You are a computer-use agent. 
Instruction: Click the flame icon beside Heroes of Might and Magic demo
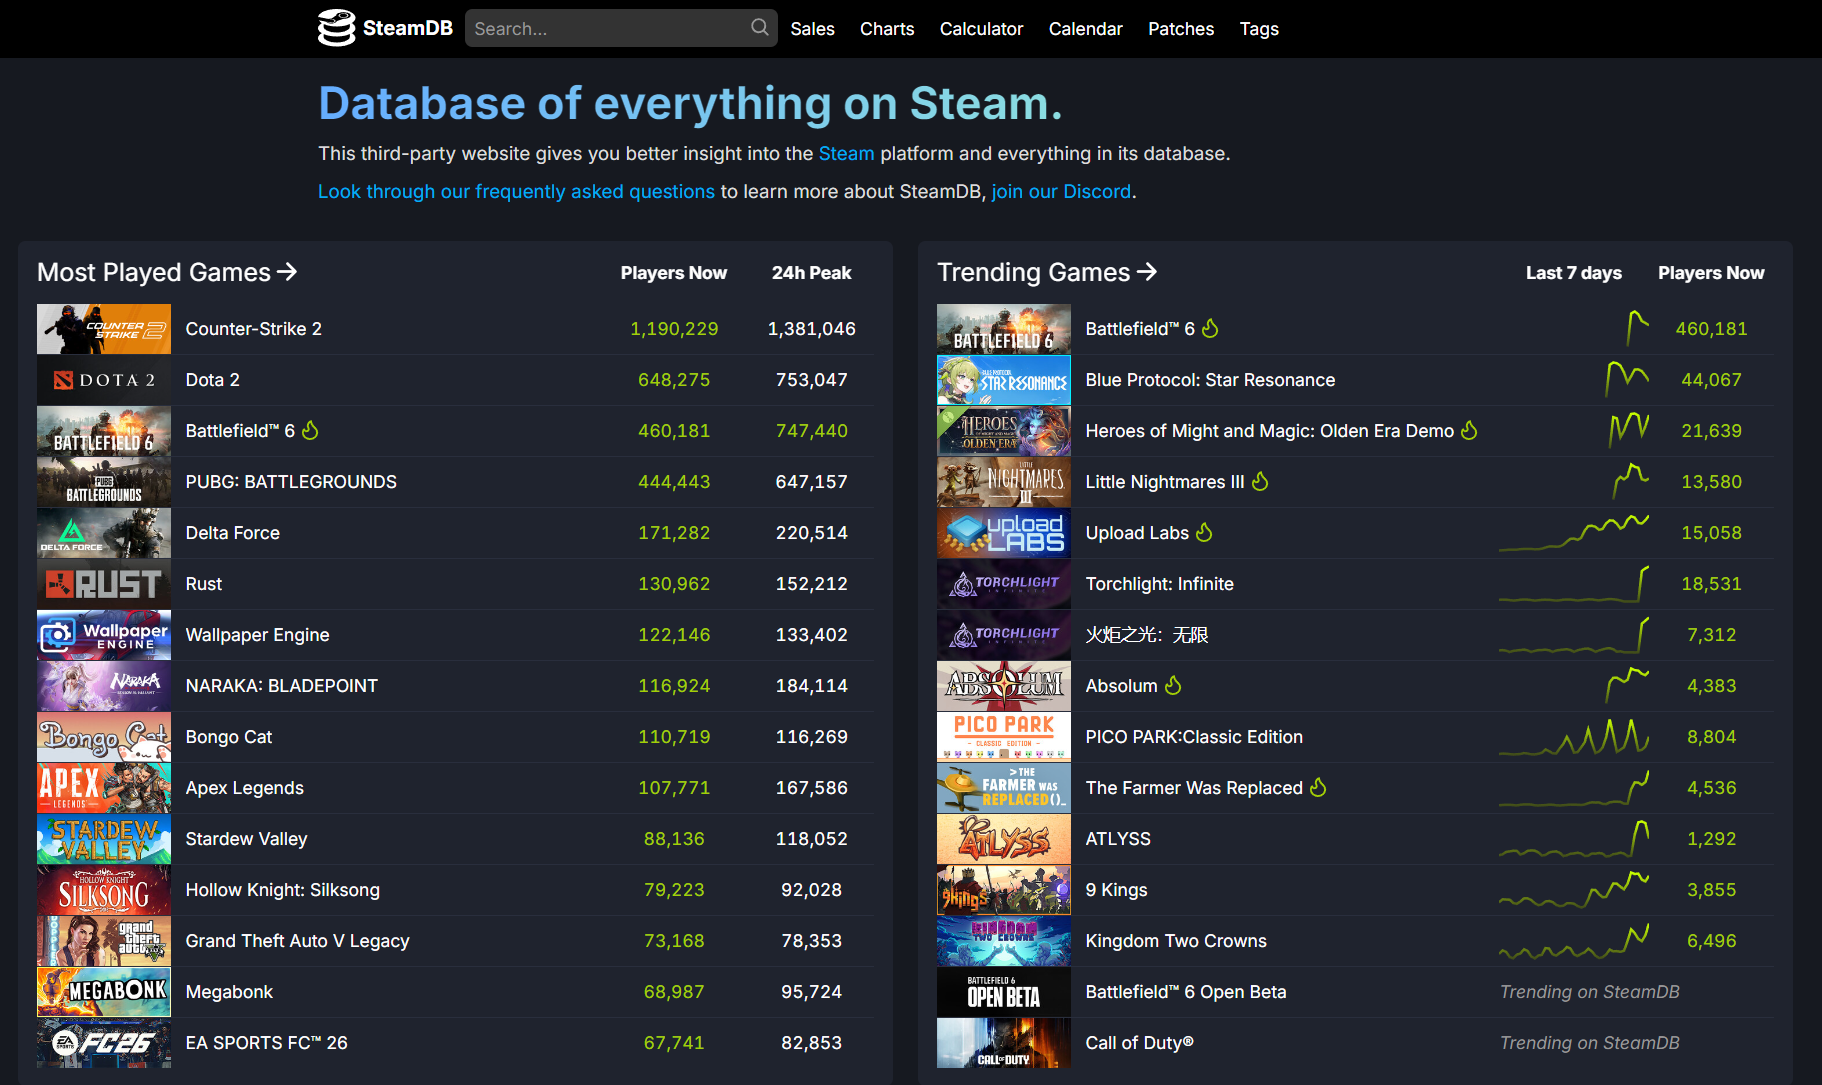1469,430
